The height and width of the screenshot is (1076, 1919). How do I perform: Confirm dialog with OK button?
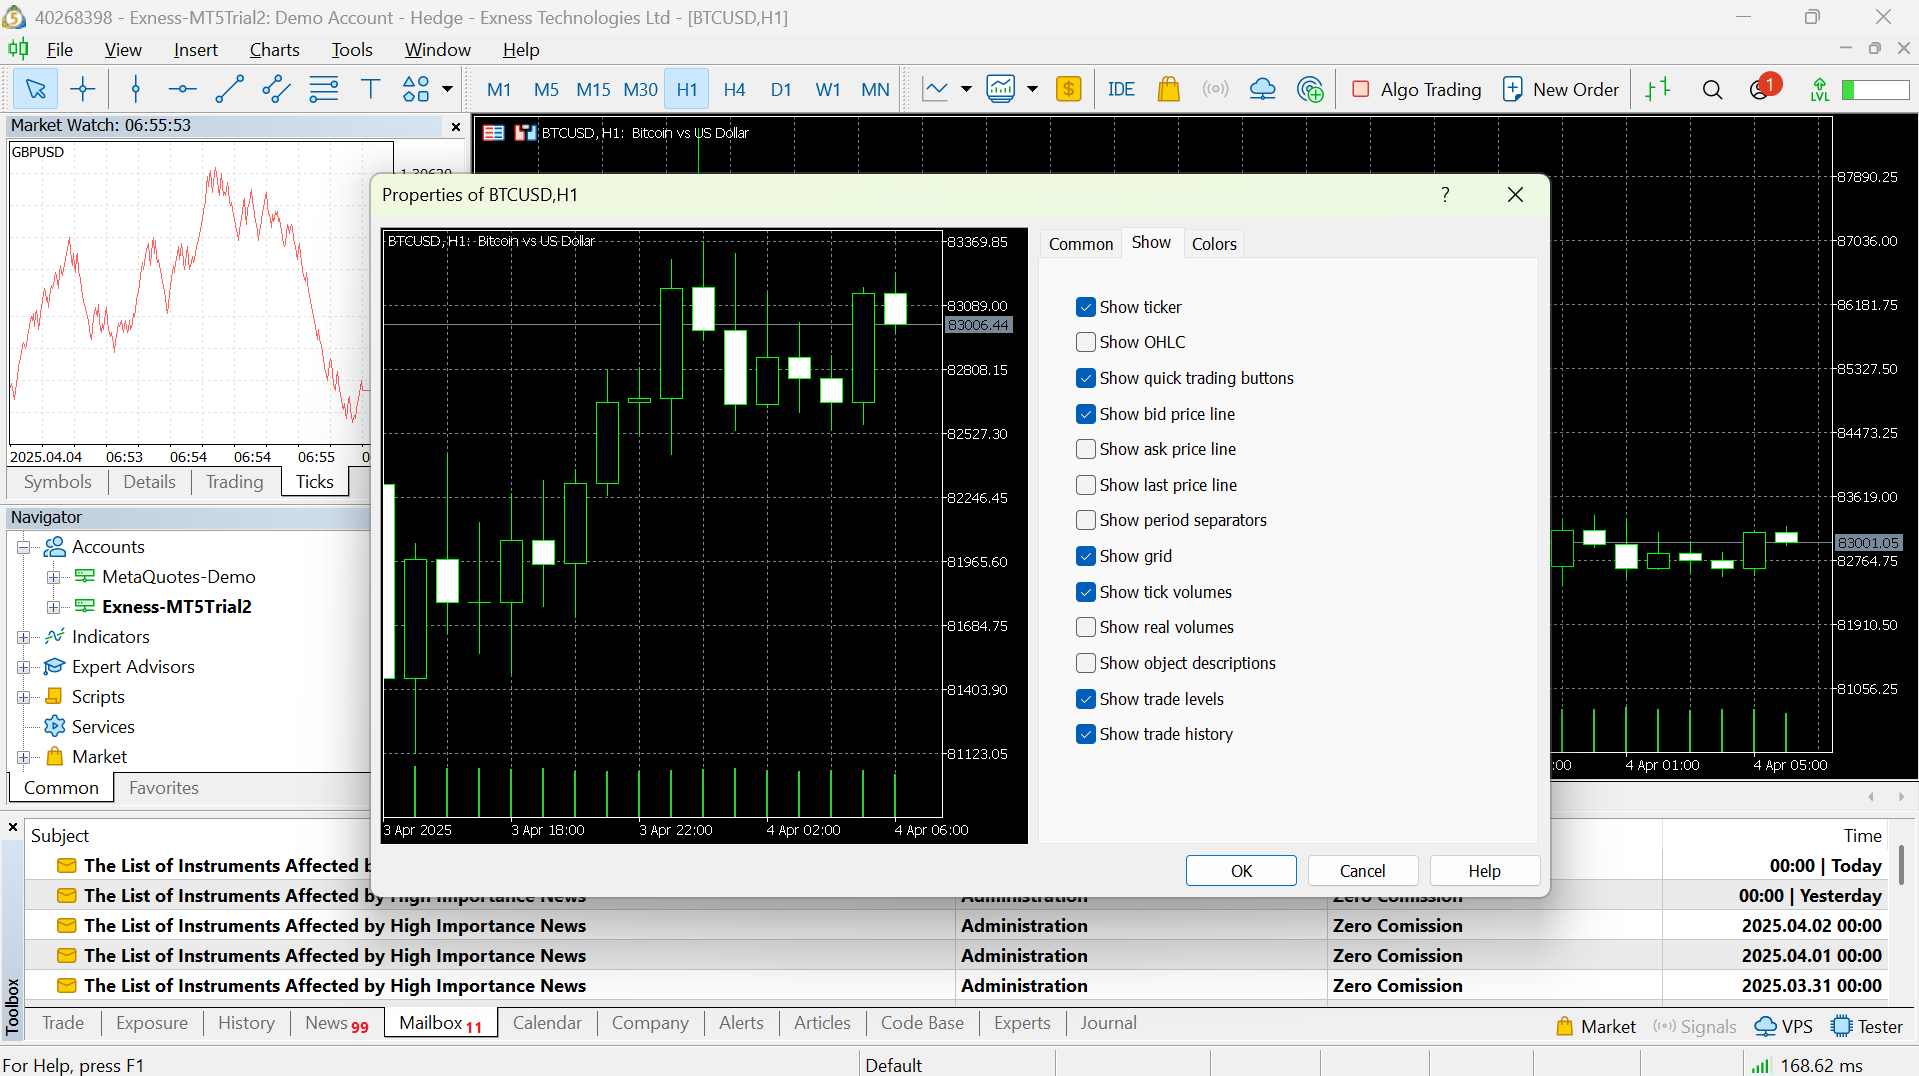(x=1241, y=871)
